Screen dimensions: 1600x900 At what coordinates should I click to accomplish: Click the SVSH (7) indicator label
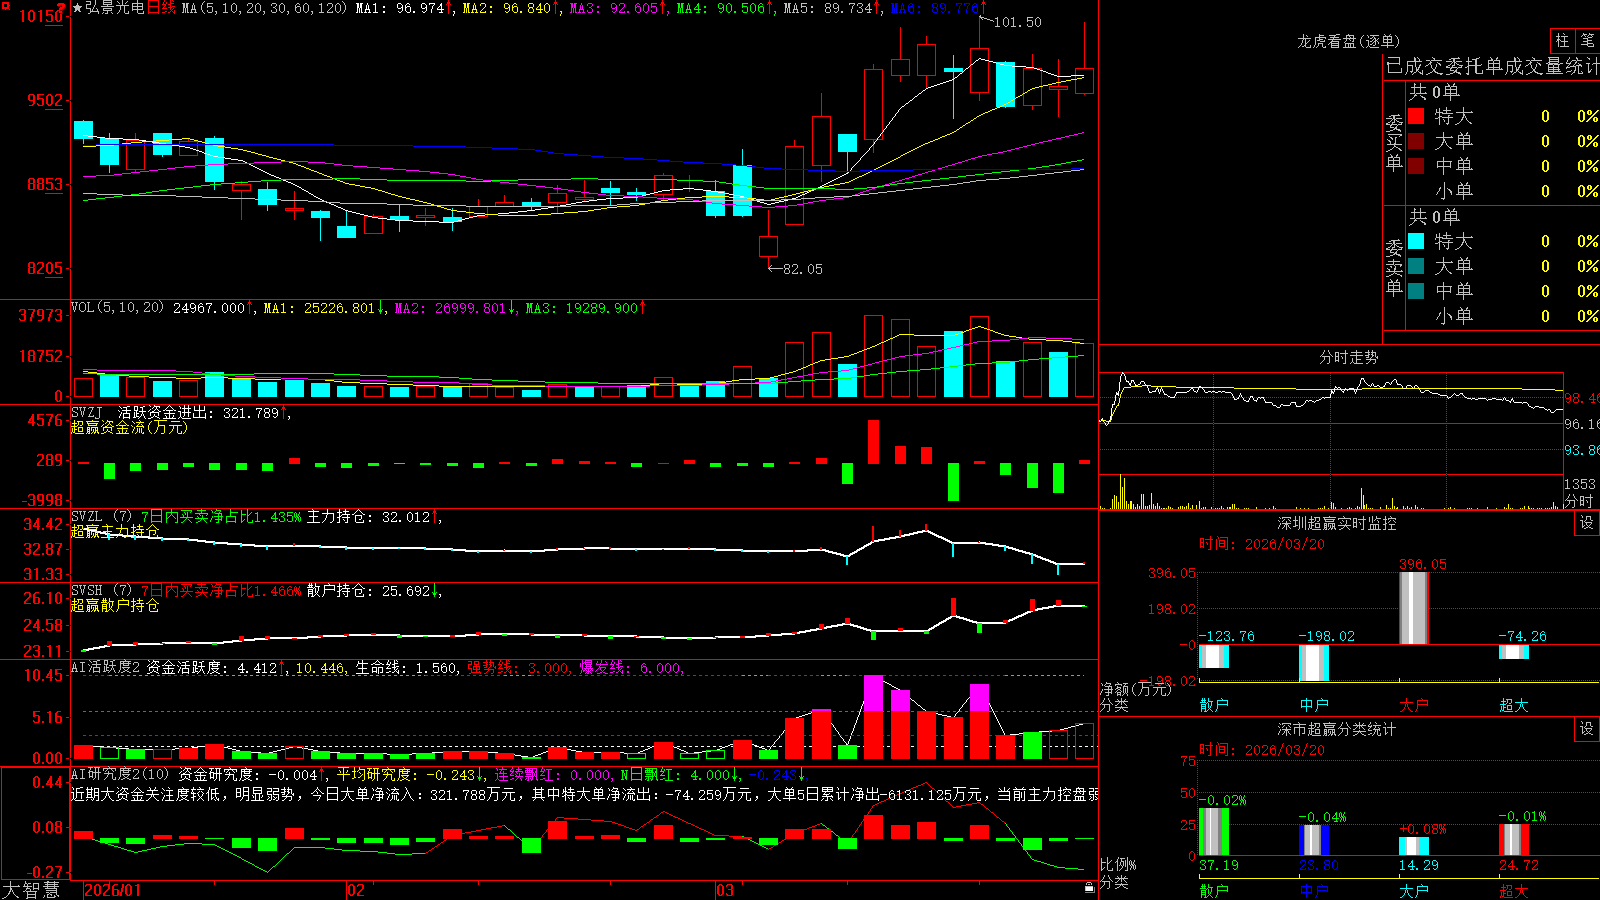coord(101,591)
